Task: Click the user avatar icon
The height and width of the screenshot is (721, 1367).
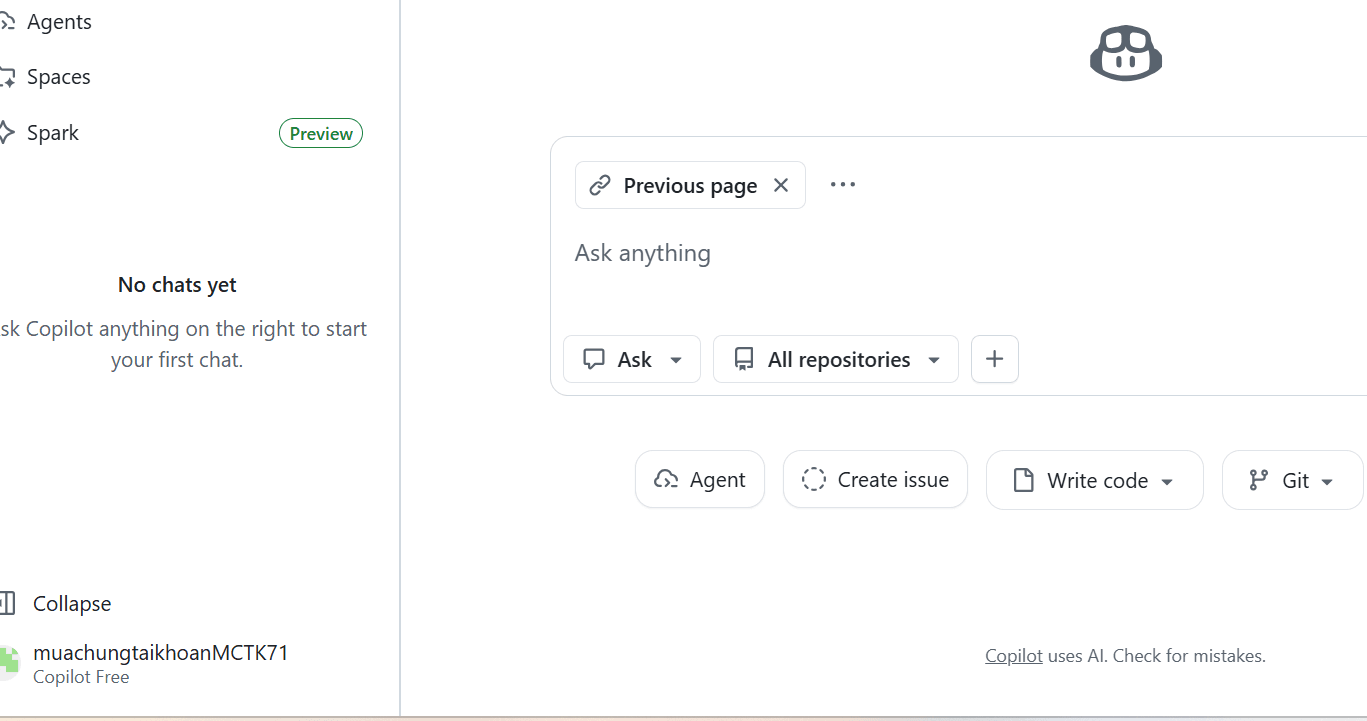Action: [8, 664]
